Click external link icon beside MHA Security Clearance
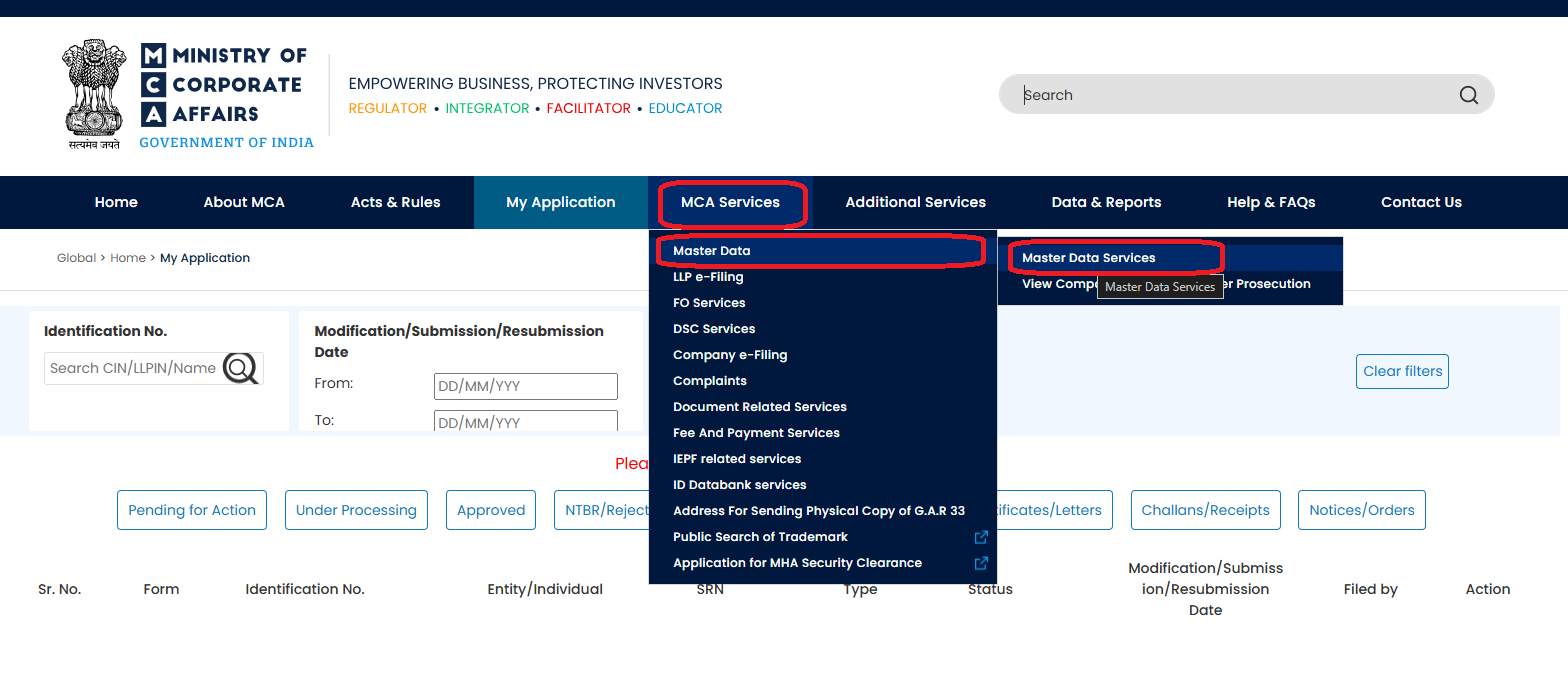The height and width of the screenshot is (676, 1568). pyautogui.click(x=981, y=563)
